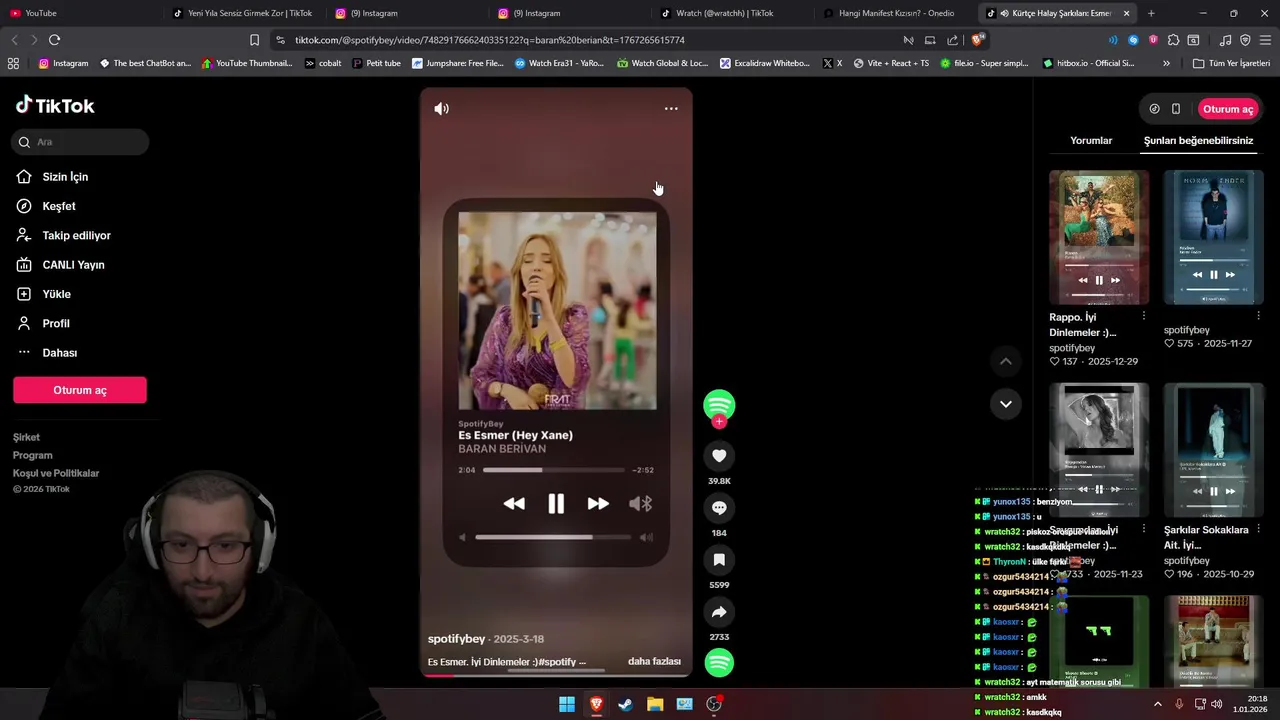Image resolution: width=1280 pixels, height=720 pixels.
Task: Open the Windows Start menu
Action: point(567,704)
